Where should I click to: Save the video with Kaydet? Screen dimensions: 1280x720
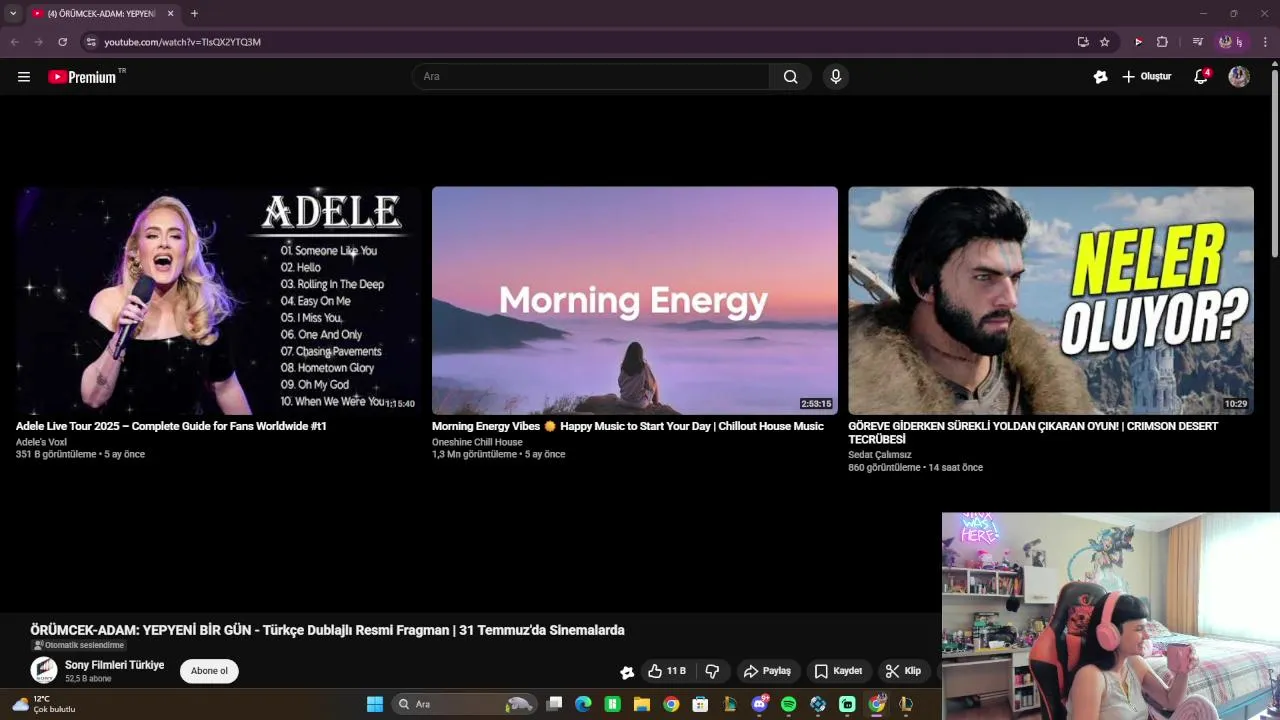tap(838, 671)
